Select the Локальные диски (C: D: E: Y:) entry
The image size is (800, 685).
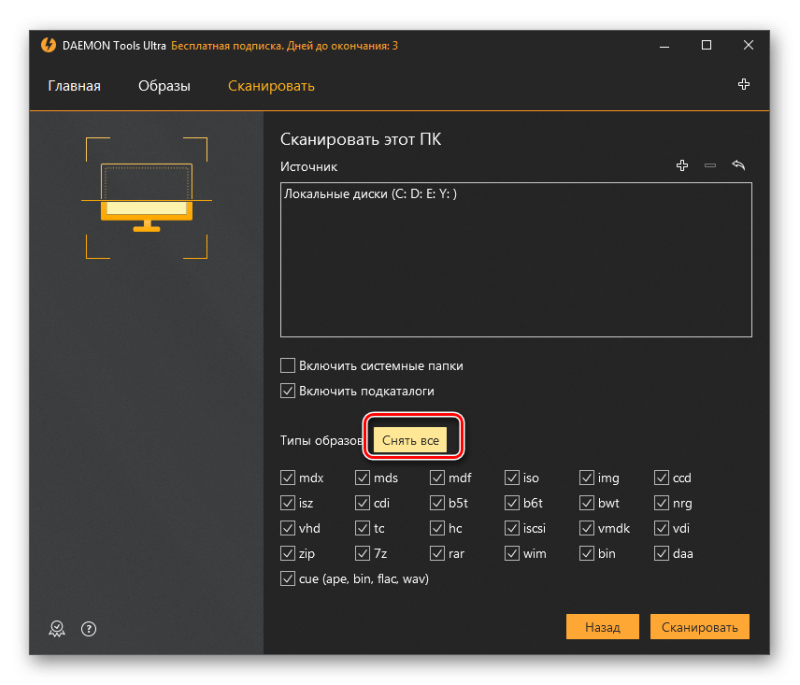coord(370,194)
